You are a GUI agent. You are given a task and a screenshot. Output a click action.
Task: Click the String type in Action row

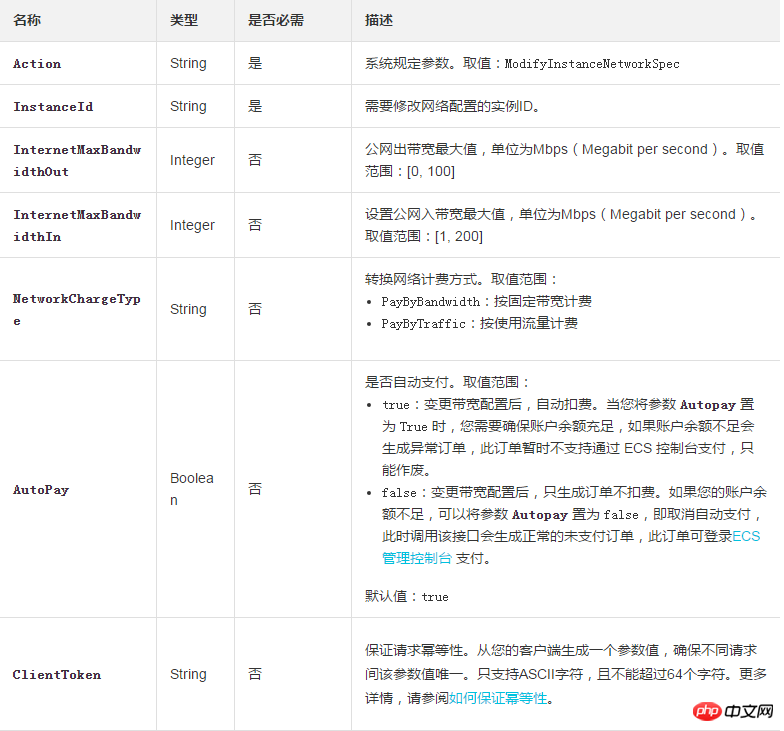click(x=188, y=64)
